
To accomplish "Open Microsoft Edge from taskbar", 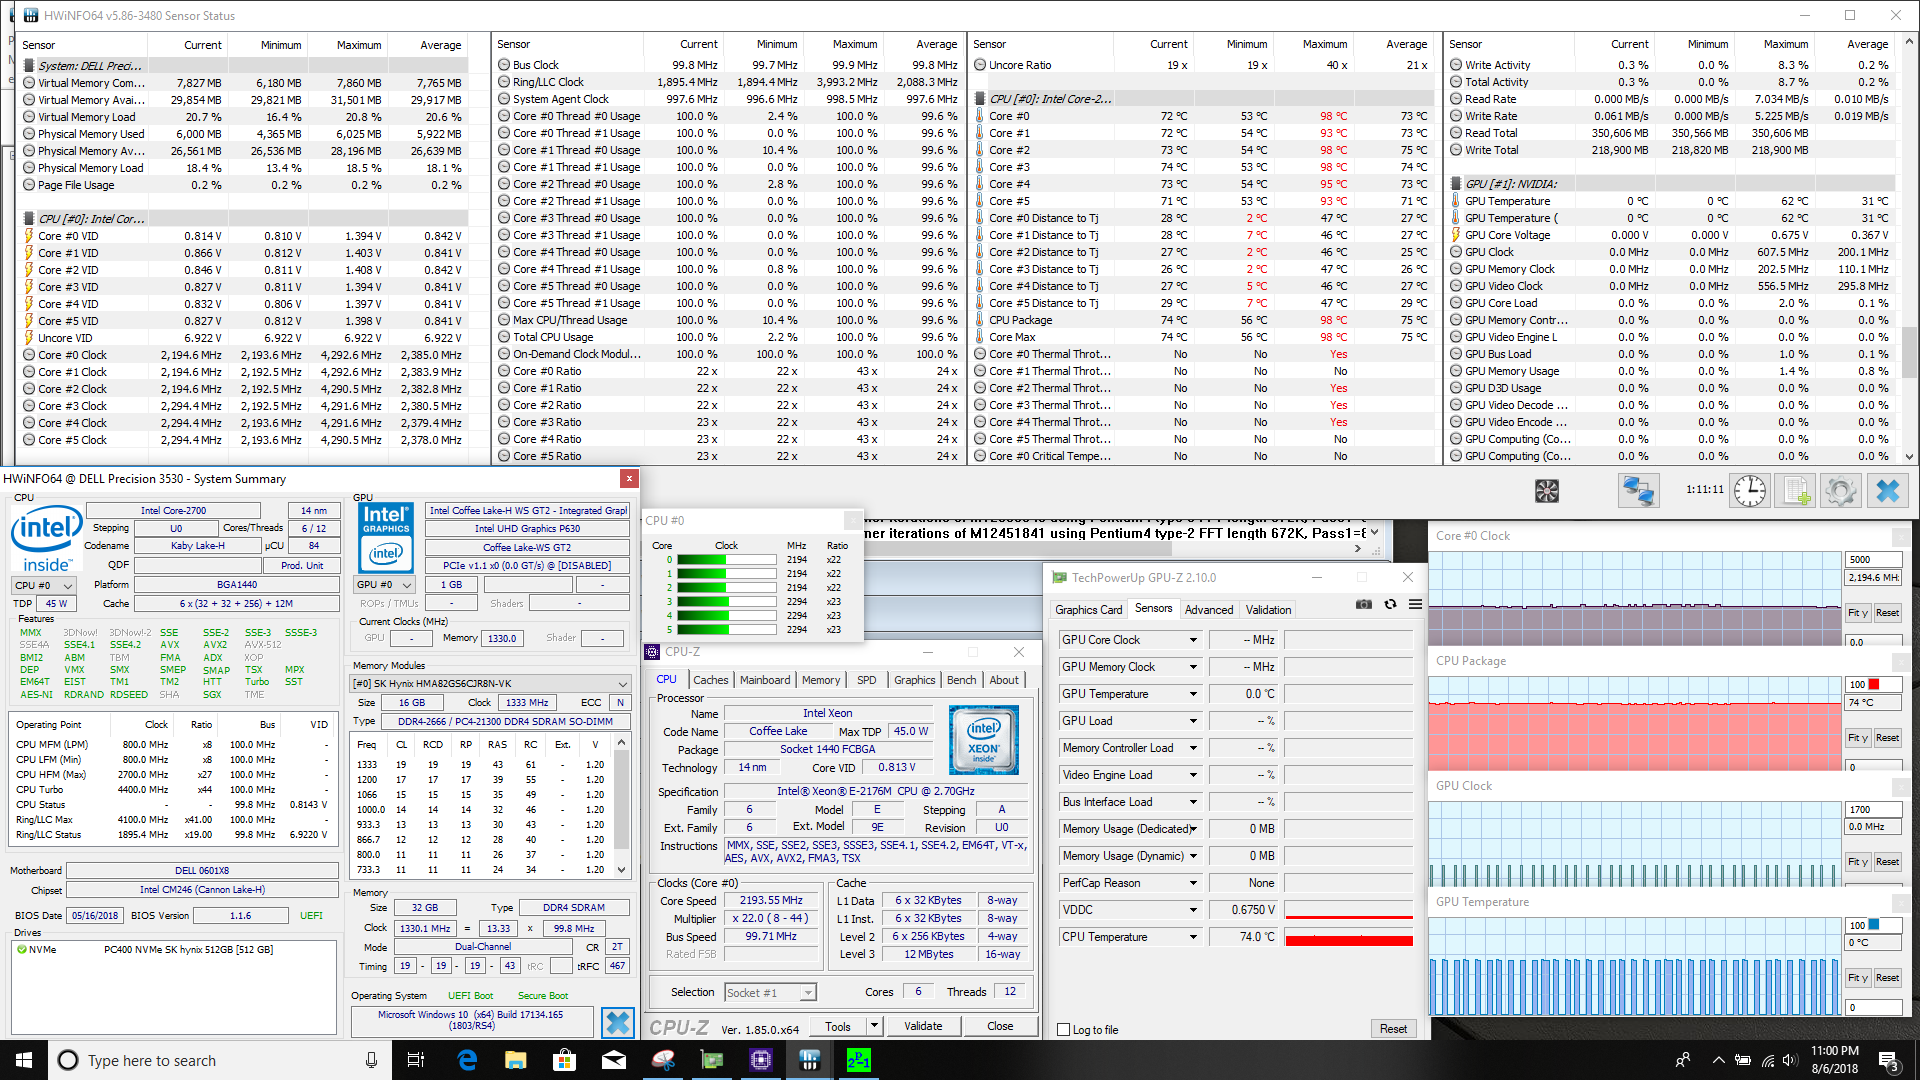I will pos(467,1060).
